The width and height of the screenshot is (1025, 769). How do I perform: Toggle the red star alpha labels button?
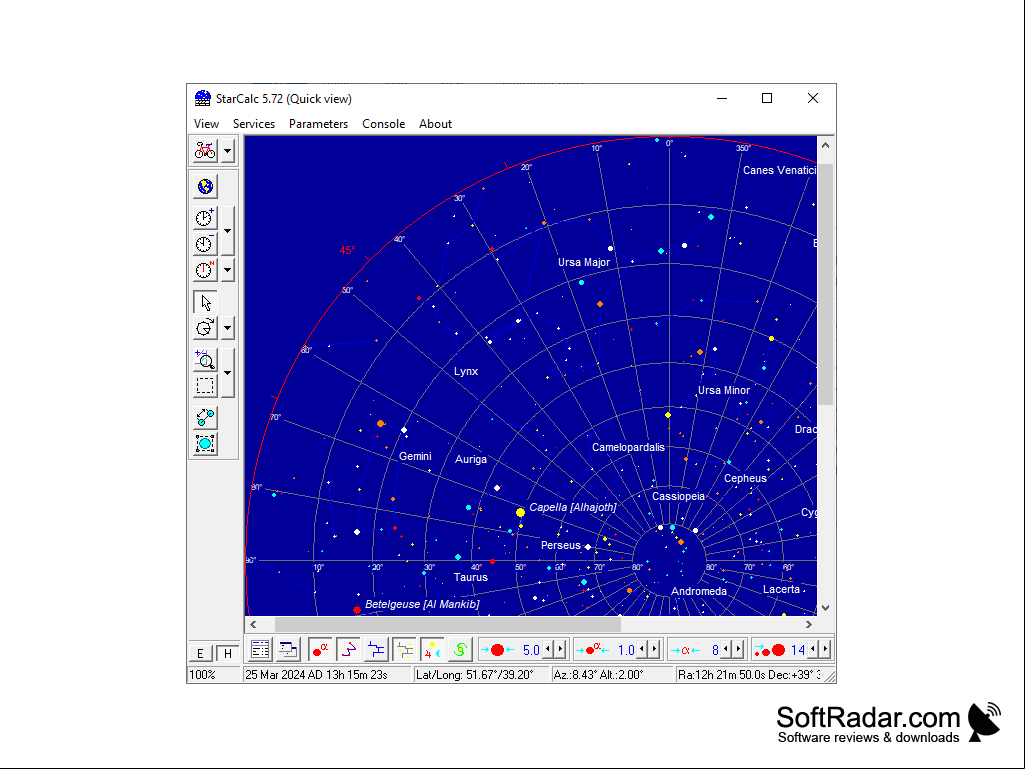(x=320, y=649)
